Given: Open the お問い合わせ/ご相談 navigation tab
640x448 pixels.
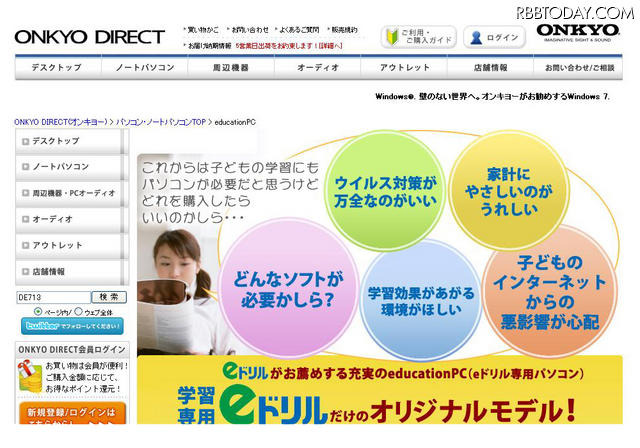Looking at the screenshot, I should point(579,67).
